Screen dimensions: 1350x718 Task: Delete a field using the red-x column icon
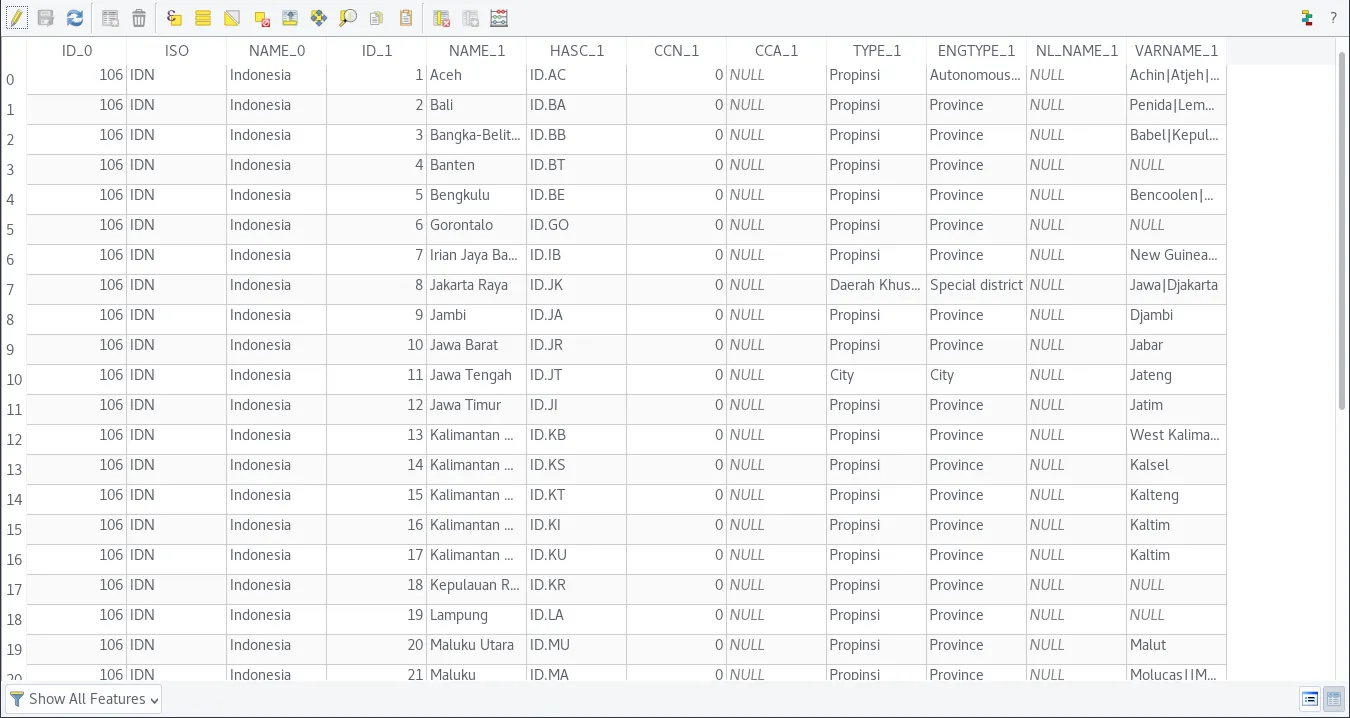[439, 17]
